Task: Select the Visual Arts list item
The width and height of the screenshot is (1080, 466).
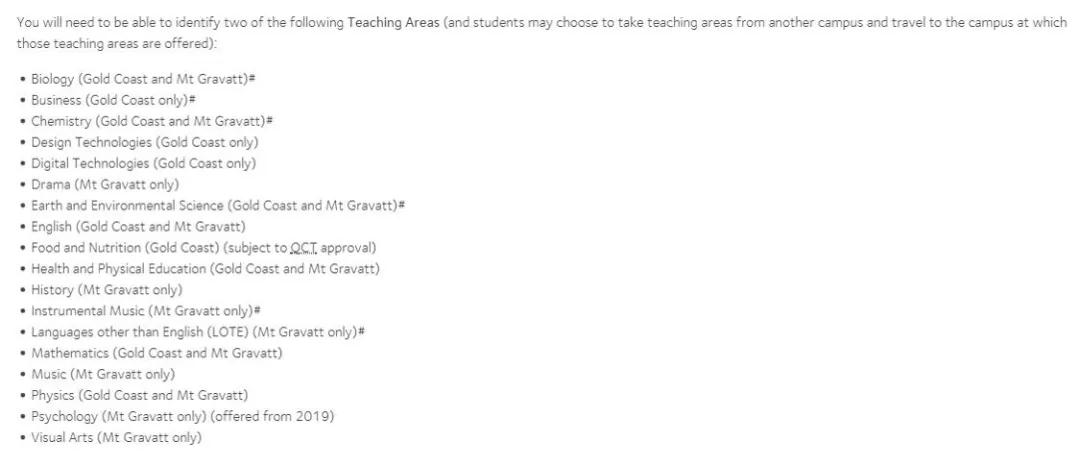Action: point(116,437)
